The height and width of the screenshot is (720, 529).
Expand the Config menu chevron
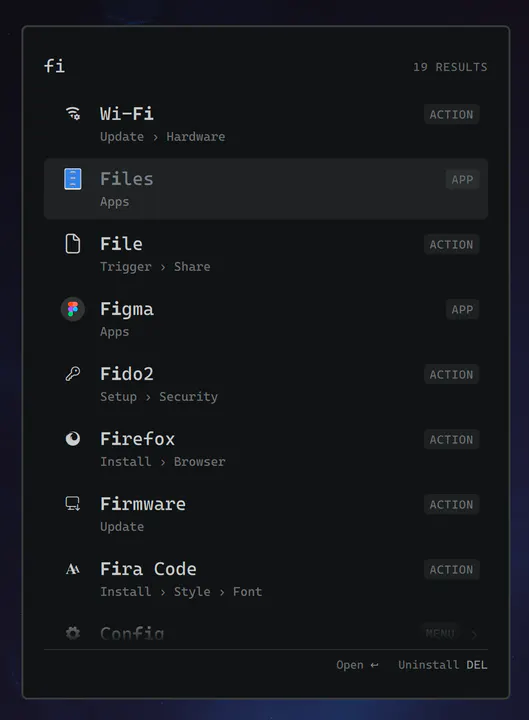click(x=474, y=635)
